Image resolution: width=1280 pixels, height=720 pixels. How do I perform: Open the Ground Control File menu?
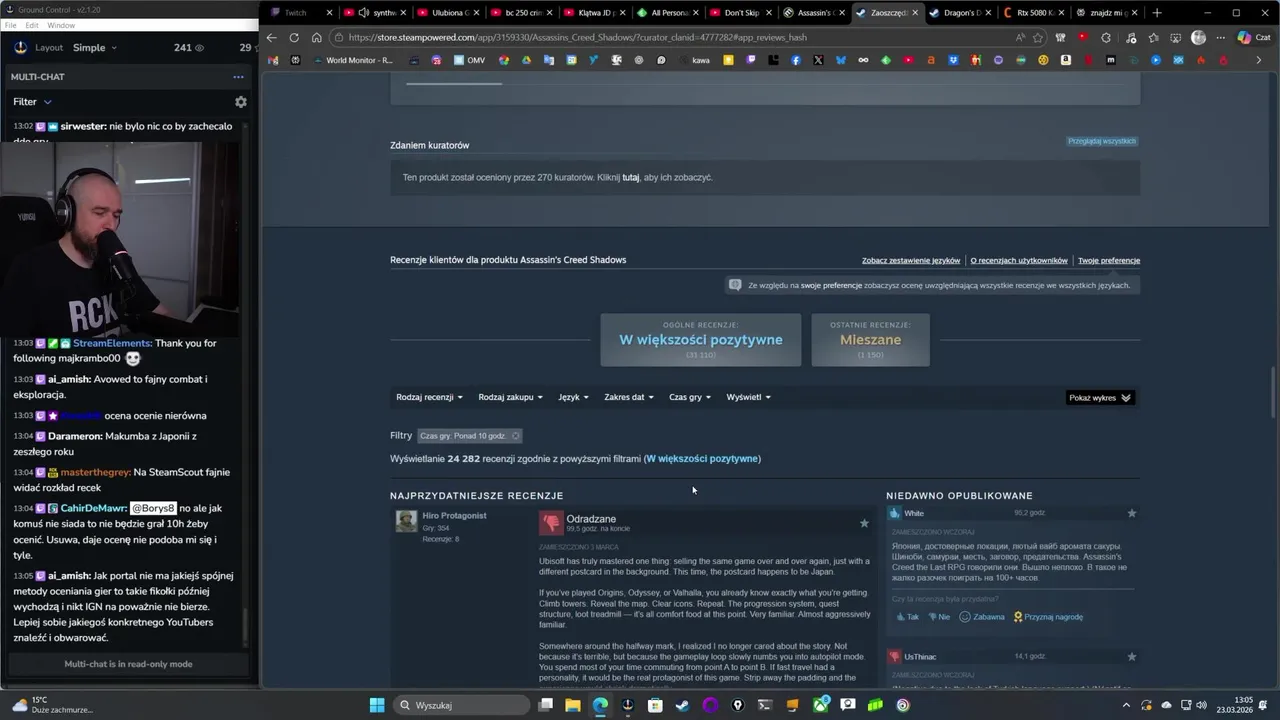pyautogui.click(x=11, y=25)
